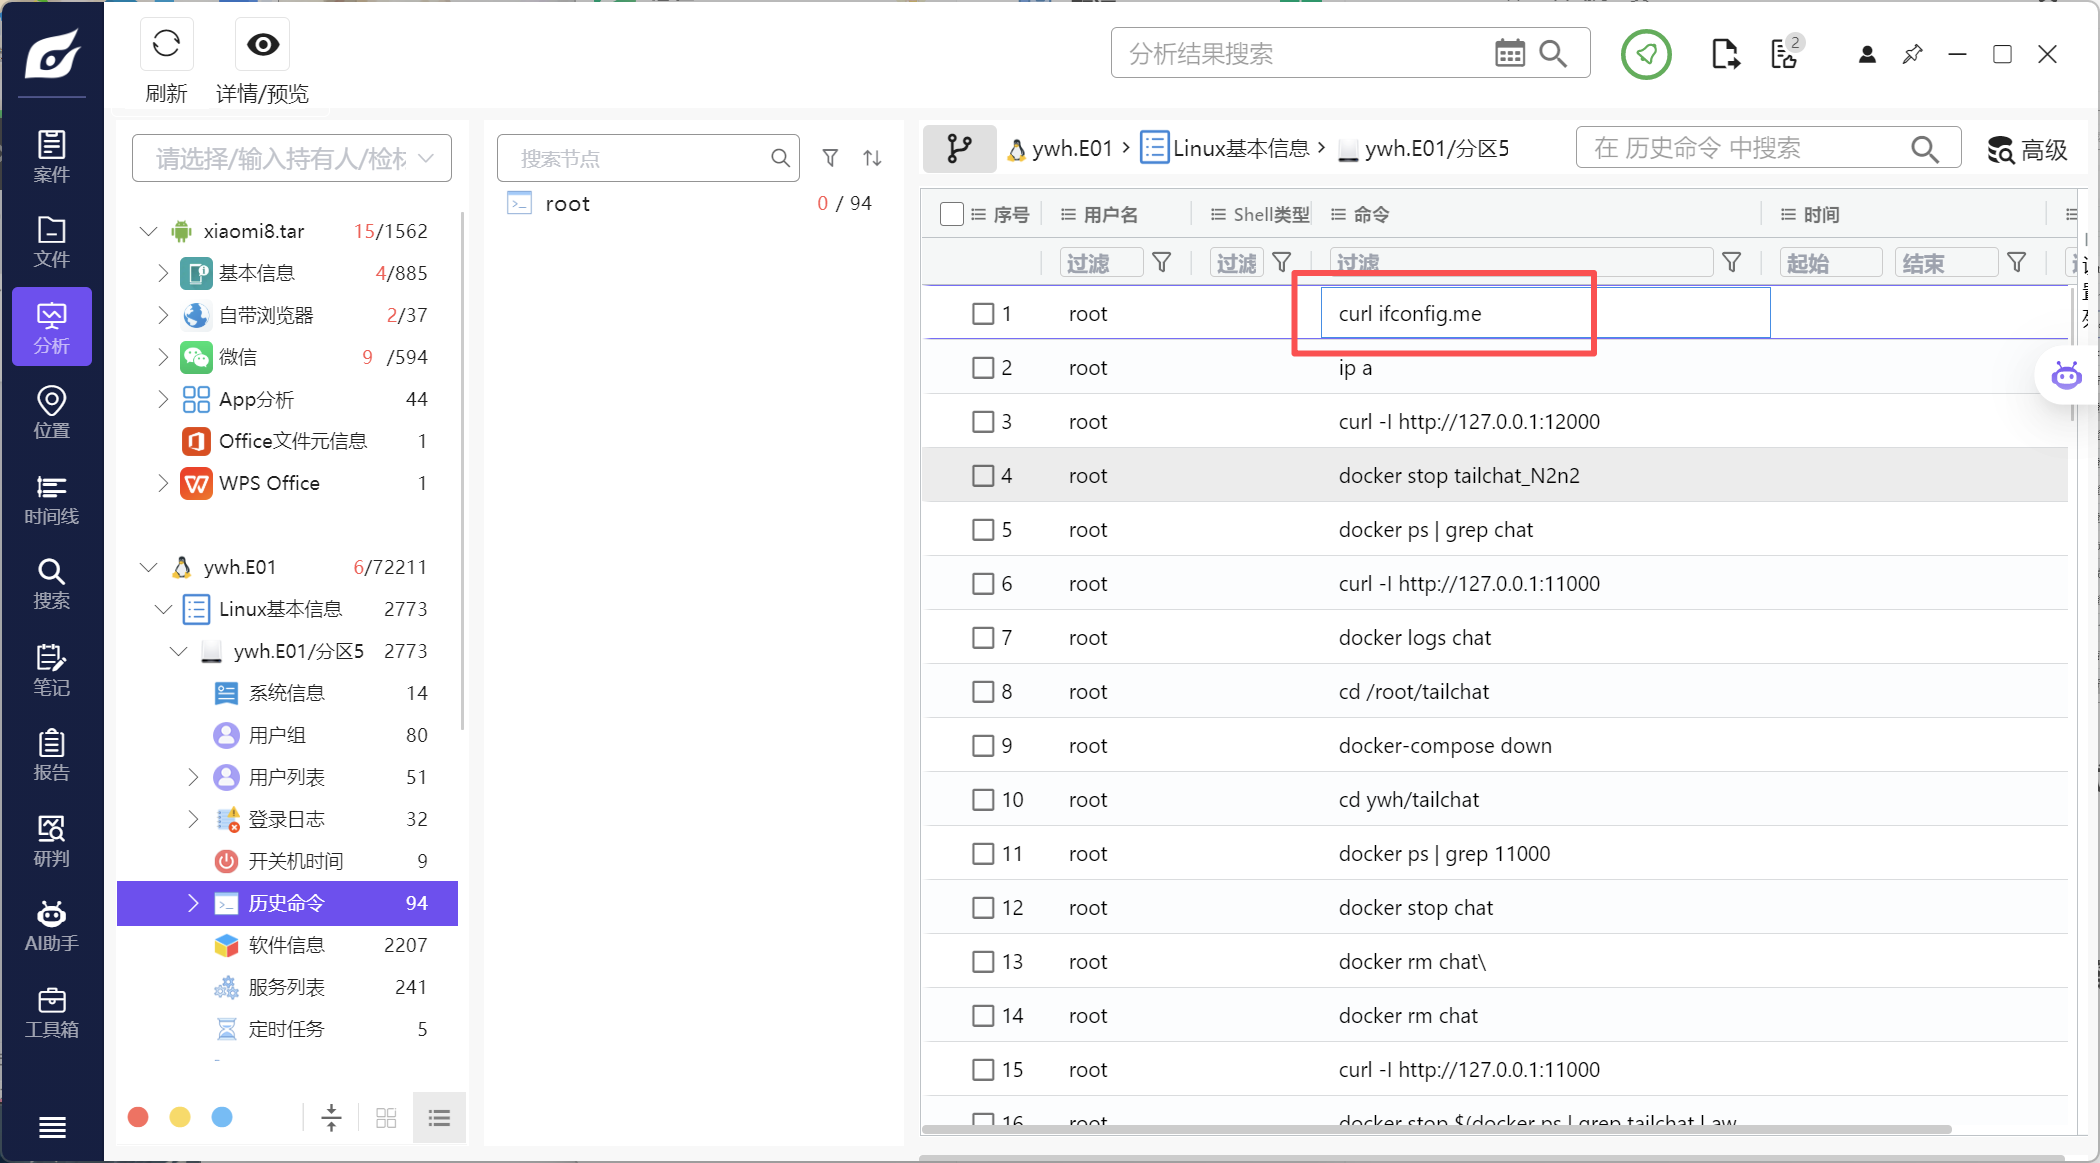The height and width of the screenshot is (1163, 2100).
Task: Open the 工具箱 sidebar icon
Action: pyautogui.click(x=52, y=1012)
